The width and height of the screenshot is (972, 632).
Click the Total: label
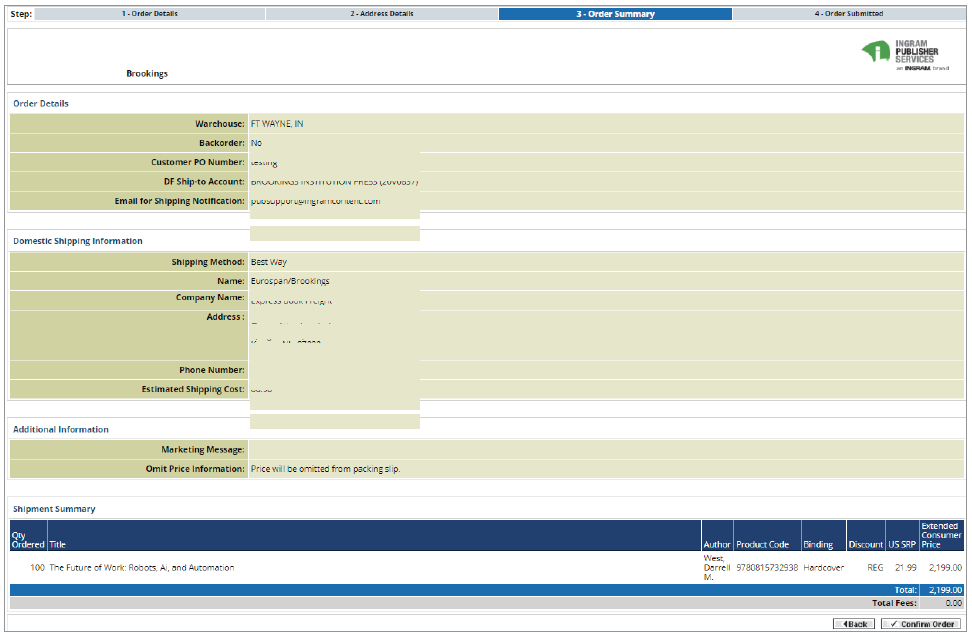tap(906, 590)
